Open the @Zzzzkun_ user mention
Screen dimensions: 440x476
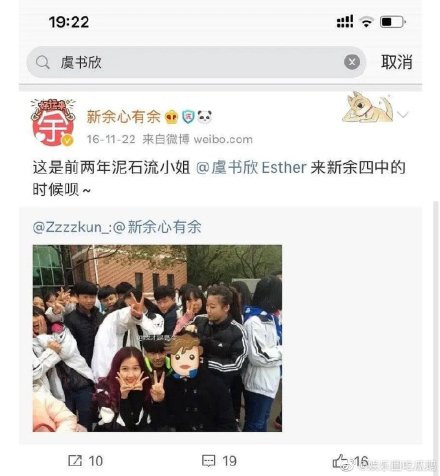point(70,227)
